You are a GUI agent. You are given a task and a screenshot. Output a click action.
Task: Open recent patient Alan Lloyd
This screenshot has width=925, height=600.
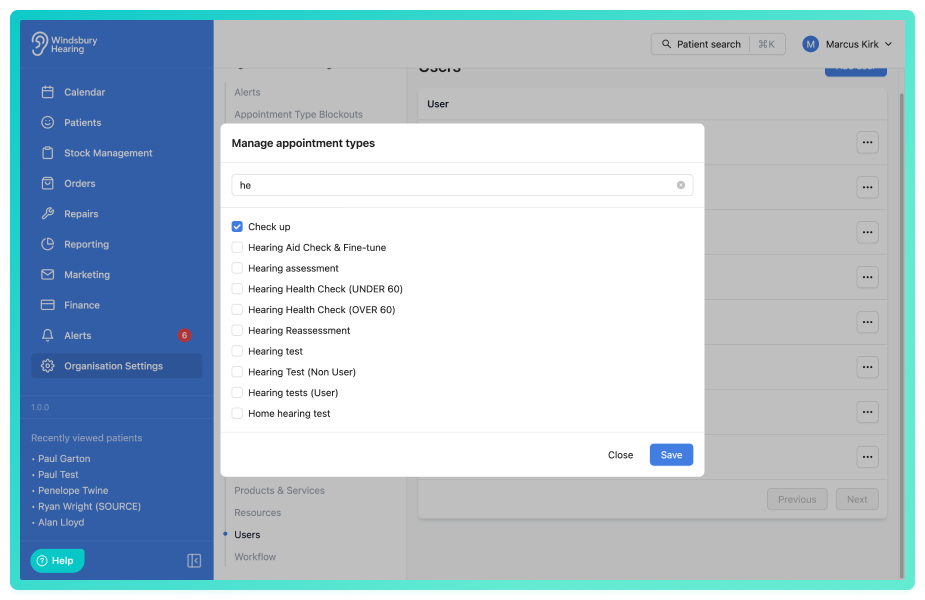[61, 522]
